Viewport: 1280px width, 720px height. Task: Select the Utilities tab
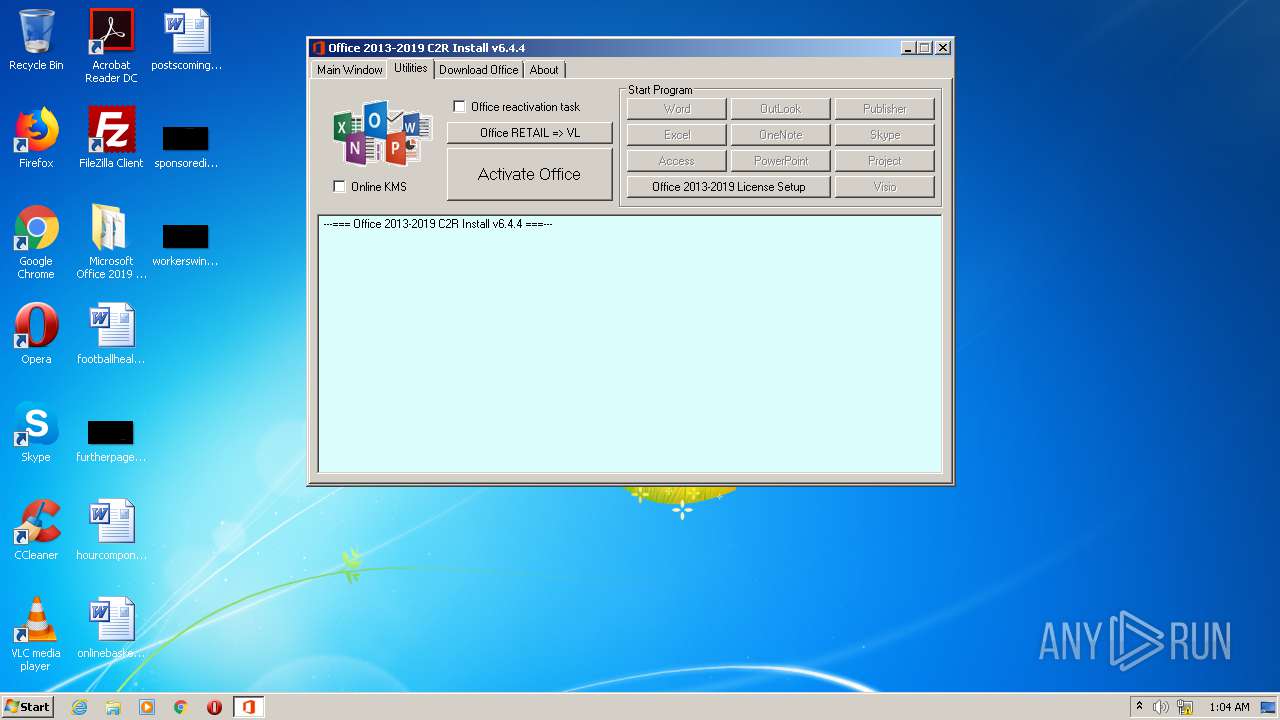[410, 68]
